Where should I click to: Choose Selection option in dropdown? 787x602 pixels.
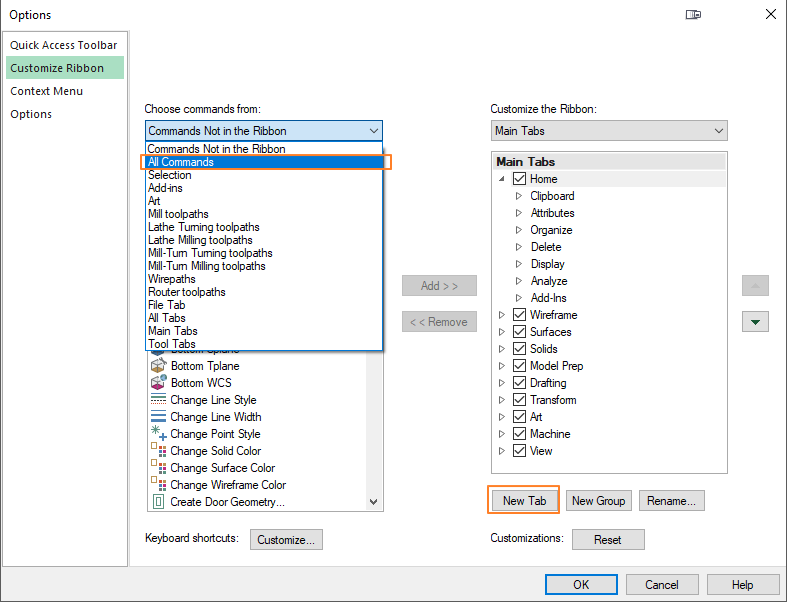tap(264, 175)
